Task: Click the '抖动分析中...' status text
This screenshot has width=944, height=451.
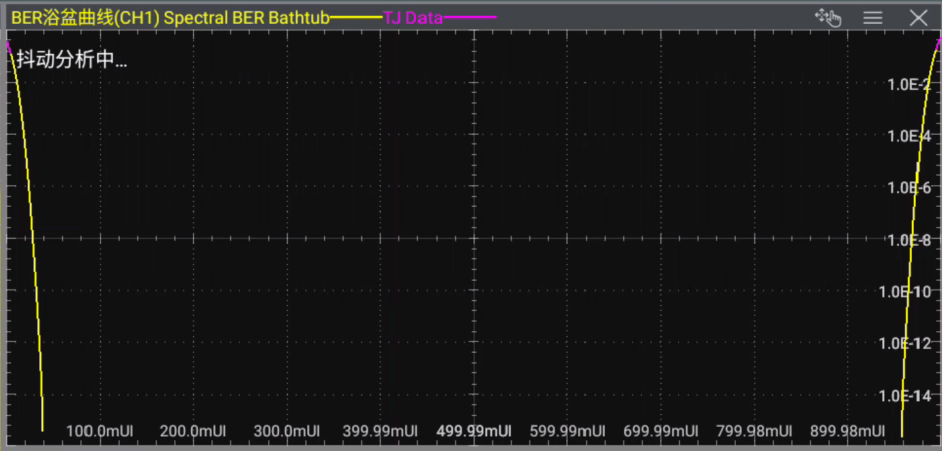Action: (x=72, y=60)
